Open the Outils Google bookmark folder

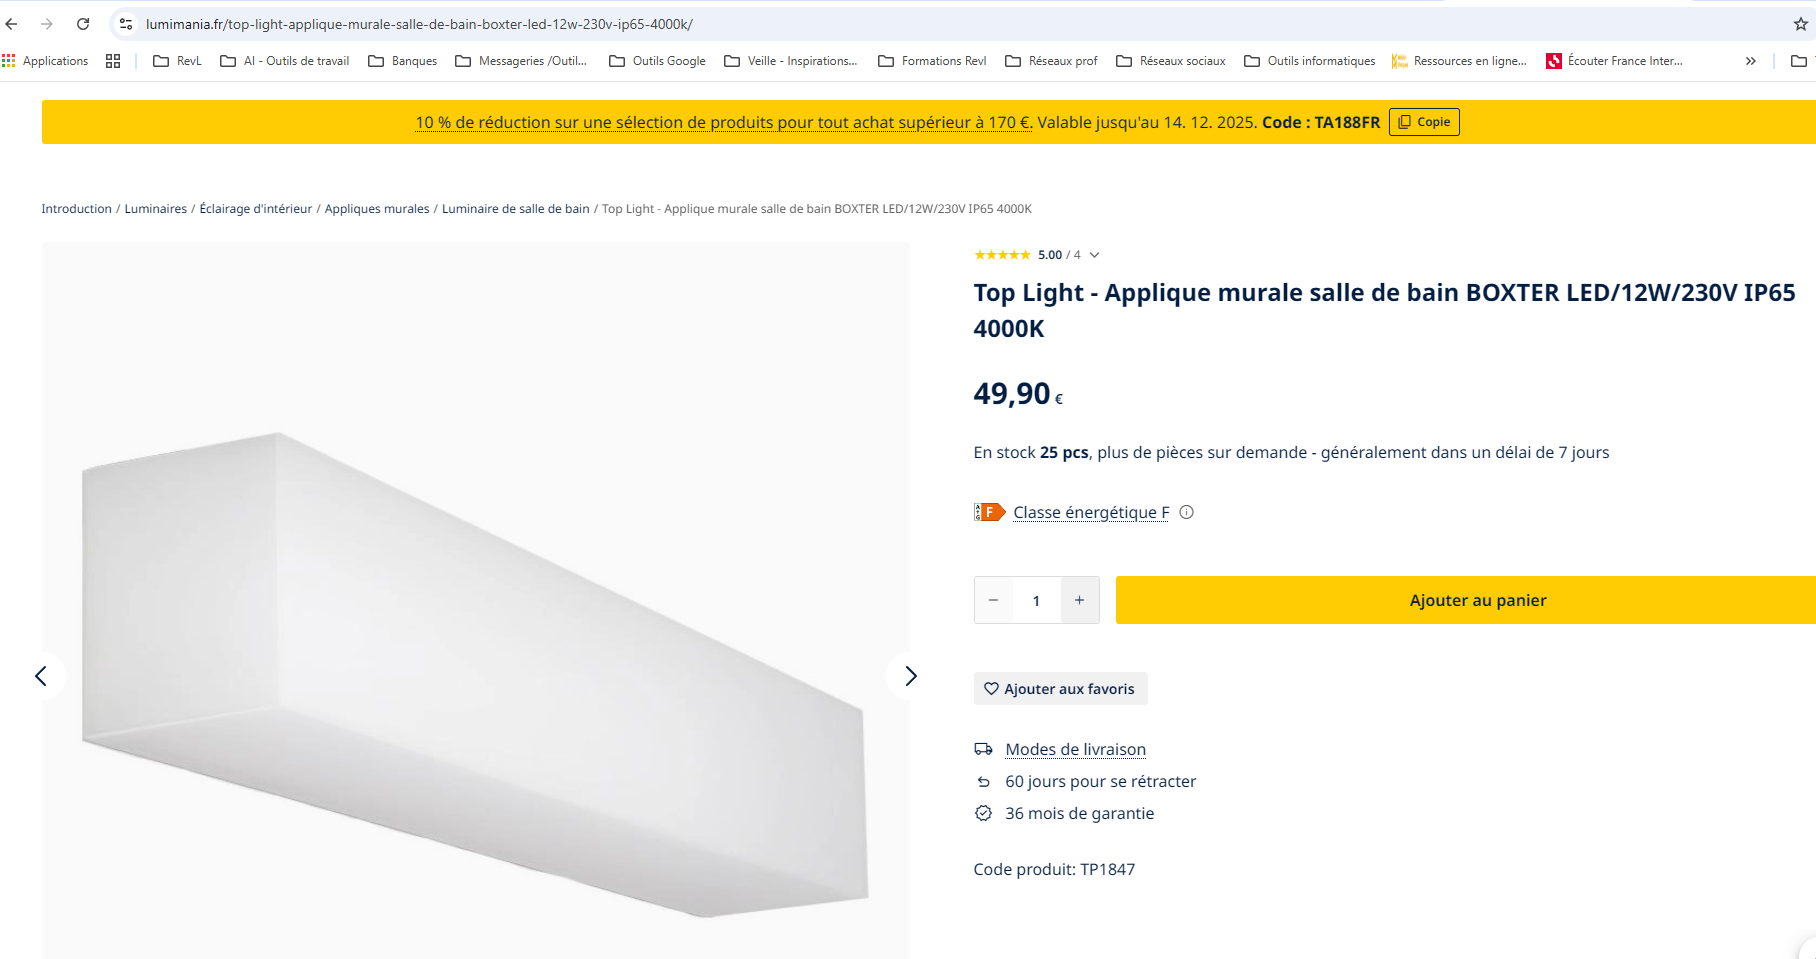click(x=657, y=61)
